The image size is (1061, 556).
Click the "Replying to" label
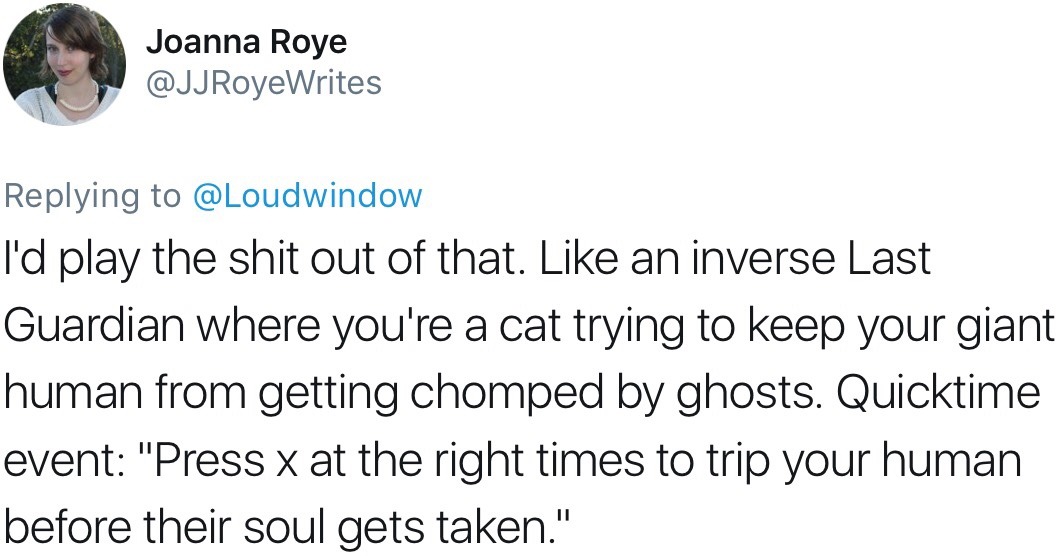pyautogui.click(x=92, y=195)
